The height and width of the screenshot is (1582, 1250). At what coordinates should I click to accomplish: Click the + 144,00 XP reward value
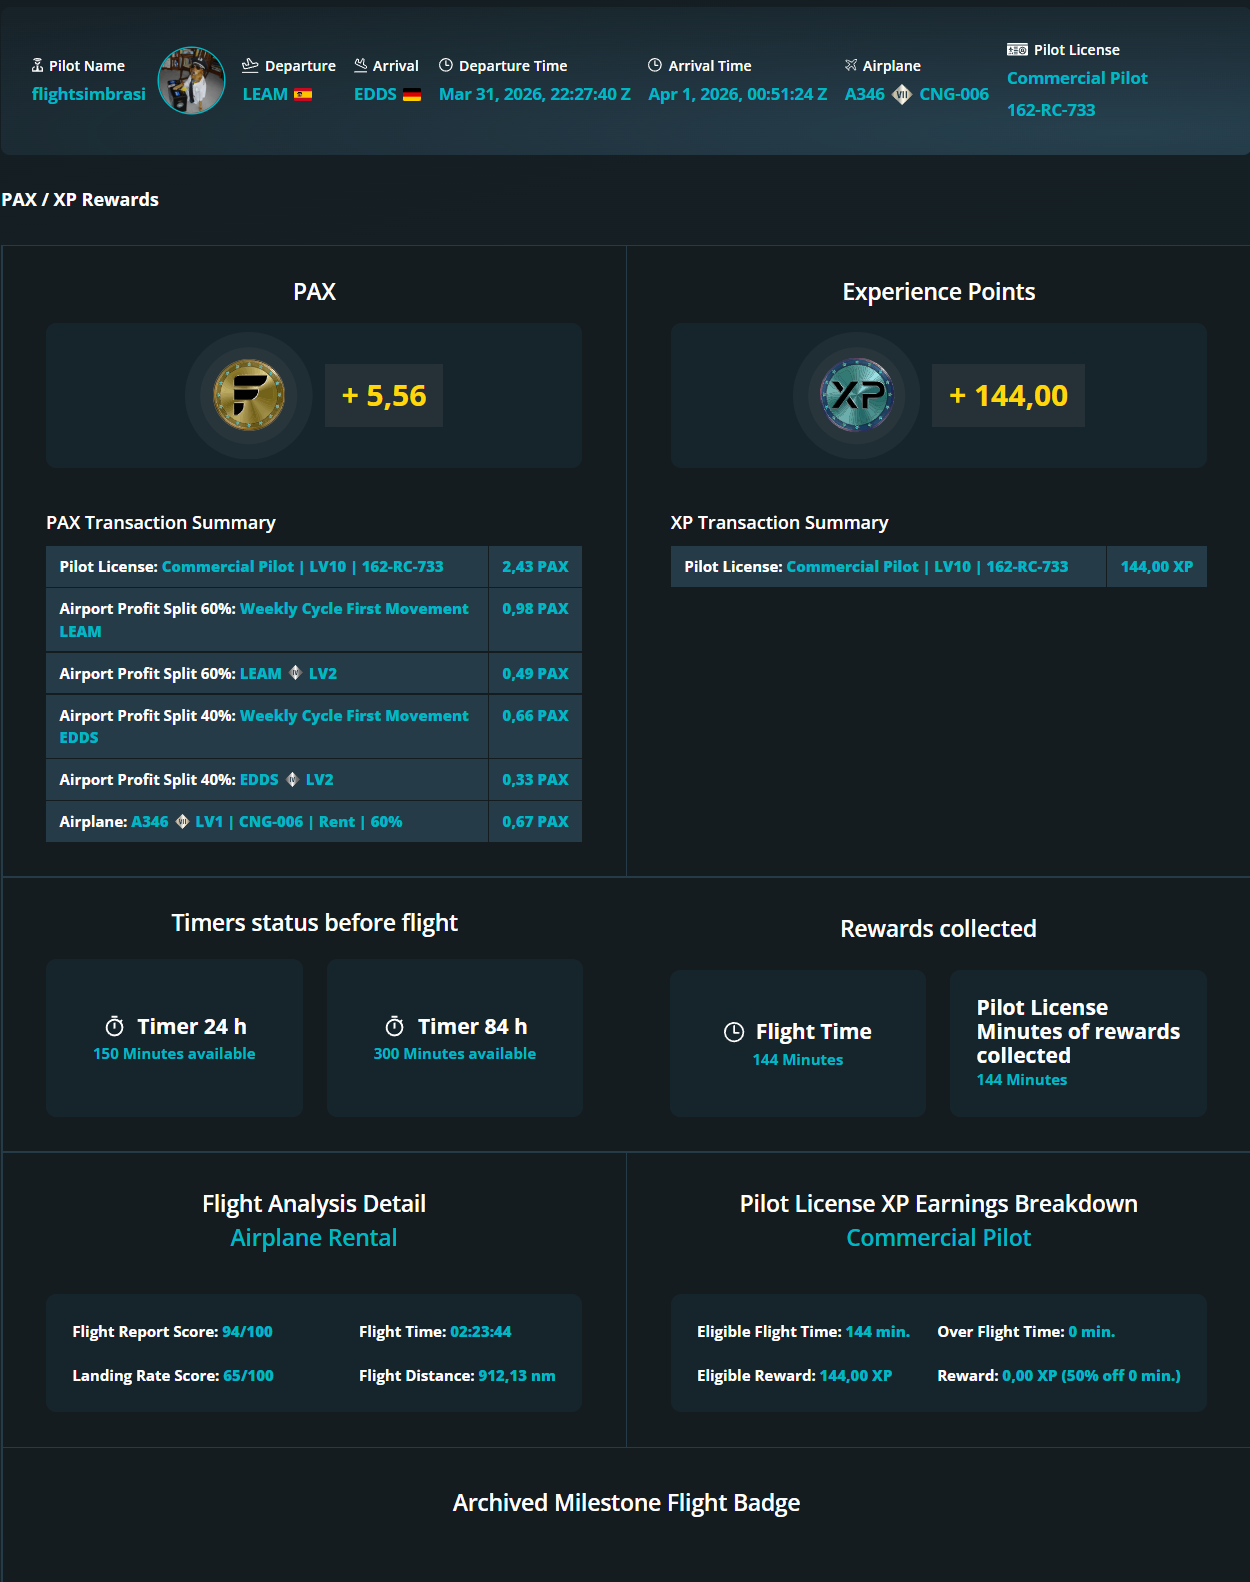pyautogui.click(x=1008, y=396)
